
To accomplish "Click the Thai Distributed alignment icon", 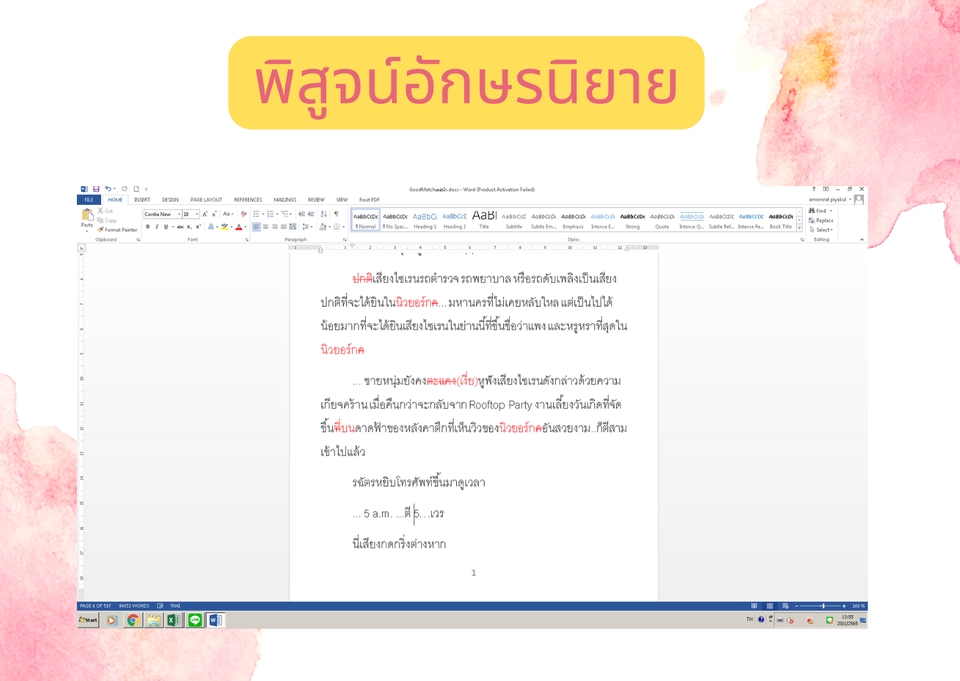I will click(x=293, y=227).
